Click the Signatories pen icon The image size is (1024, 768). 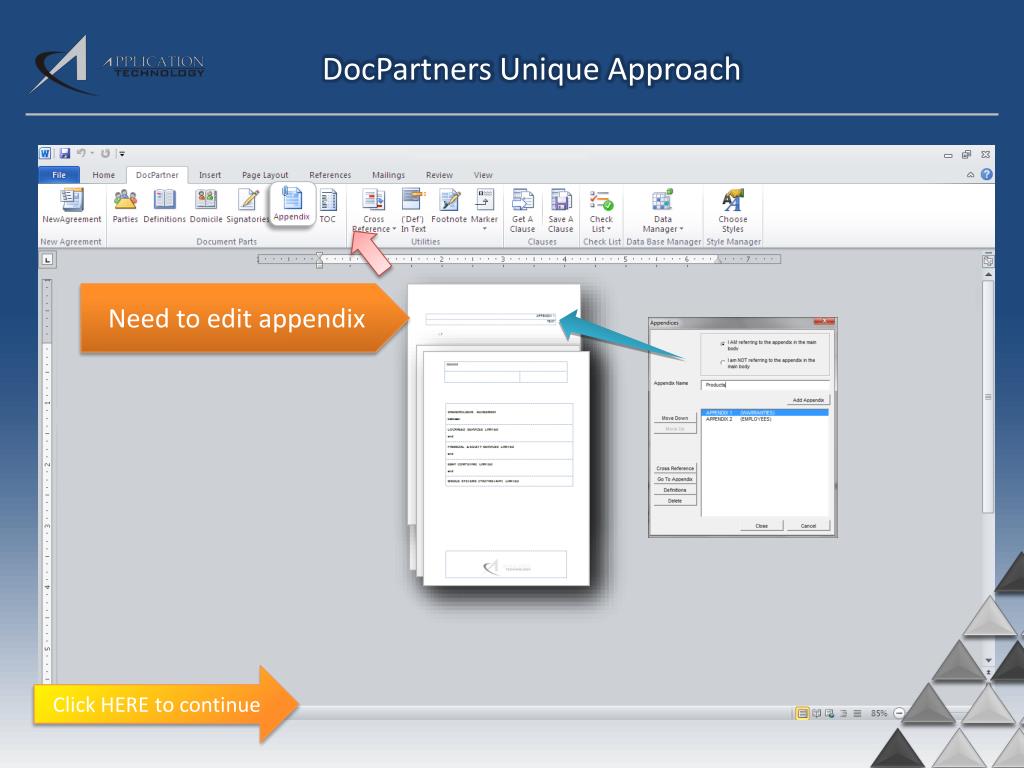point(248,199)
